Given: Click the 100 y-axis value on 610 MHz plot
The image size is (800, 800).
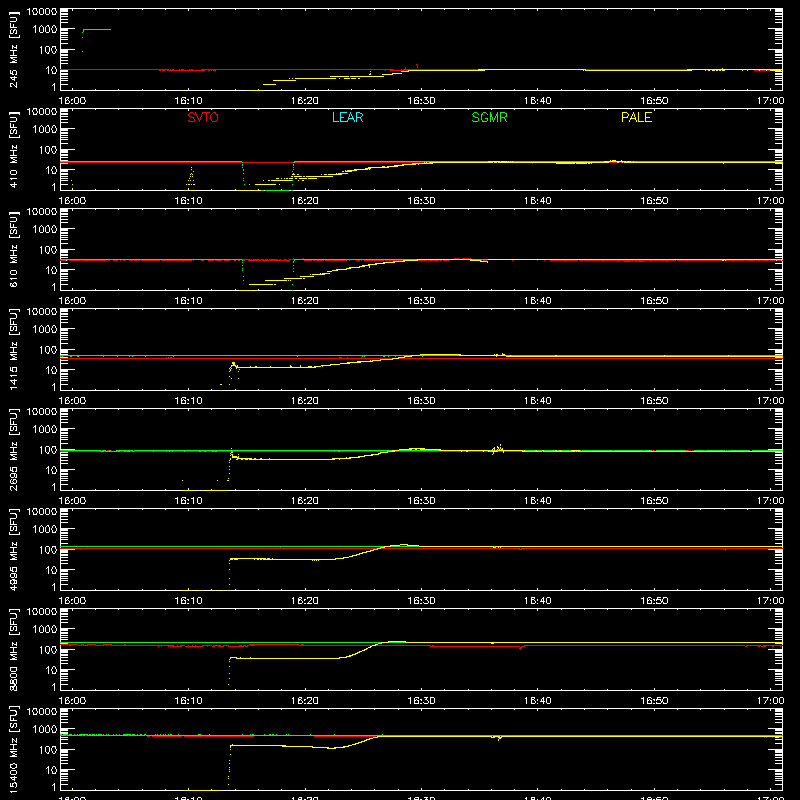Looking at the screenshot, I should tap(48, 250).
